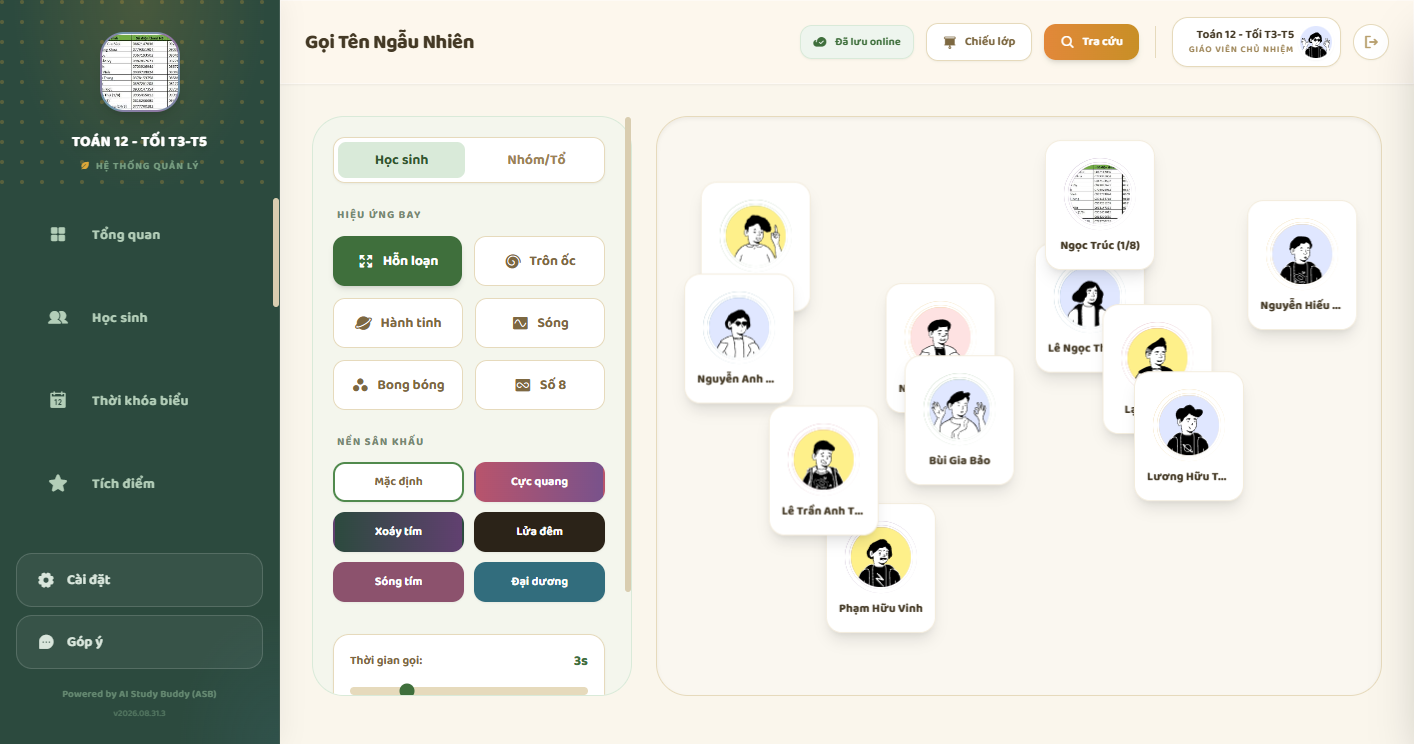Click the presentation icon on Chiếu lớp
The image size is (1414, 744).
[x=949, y=42]
